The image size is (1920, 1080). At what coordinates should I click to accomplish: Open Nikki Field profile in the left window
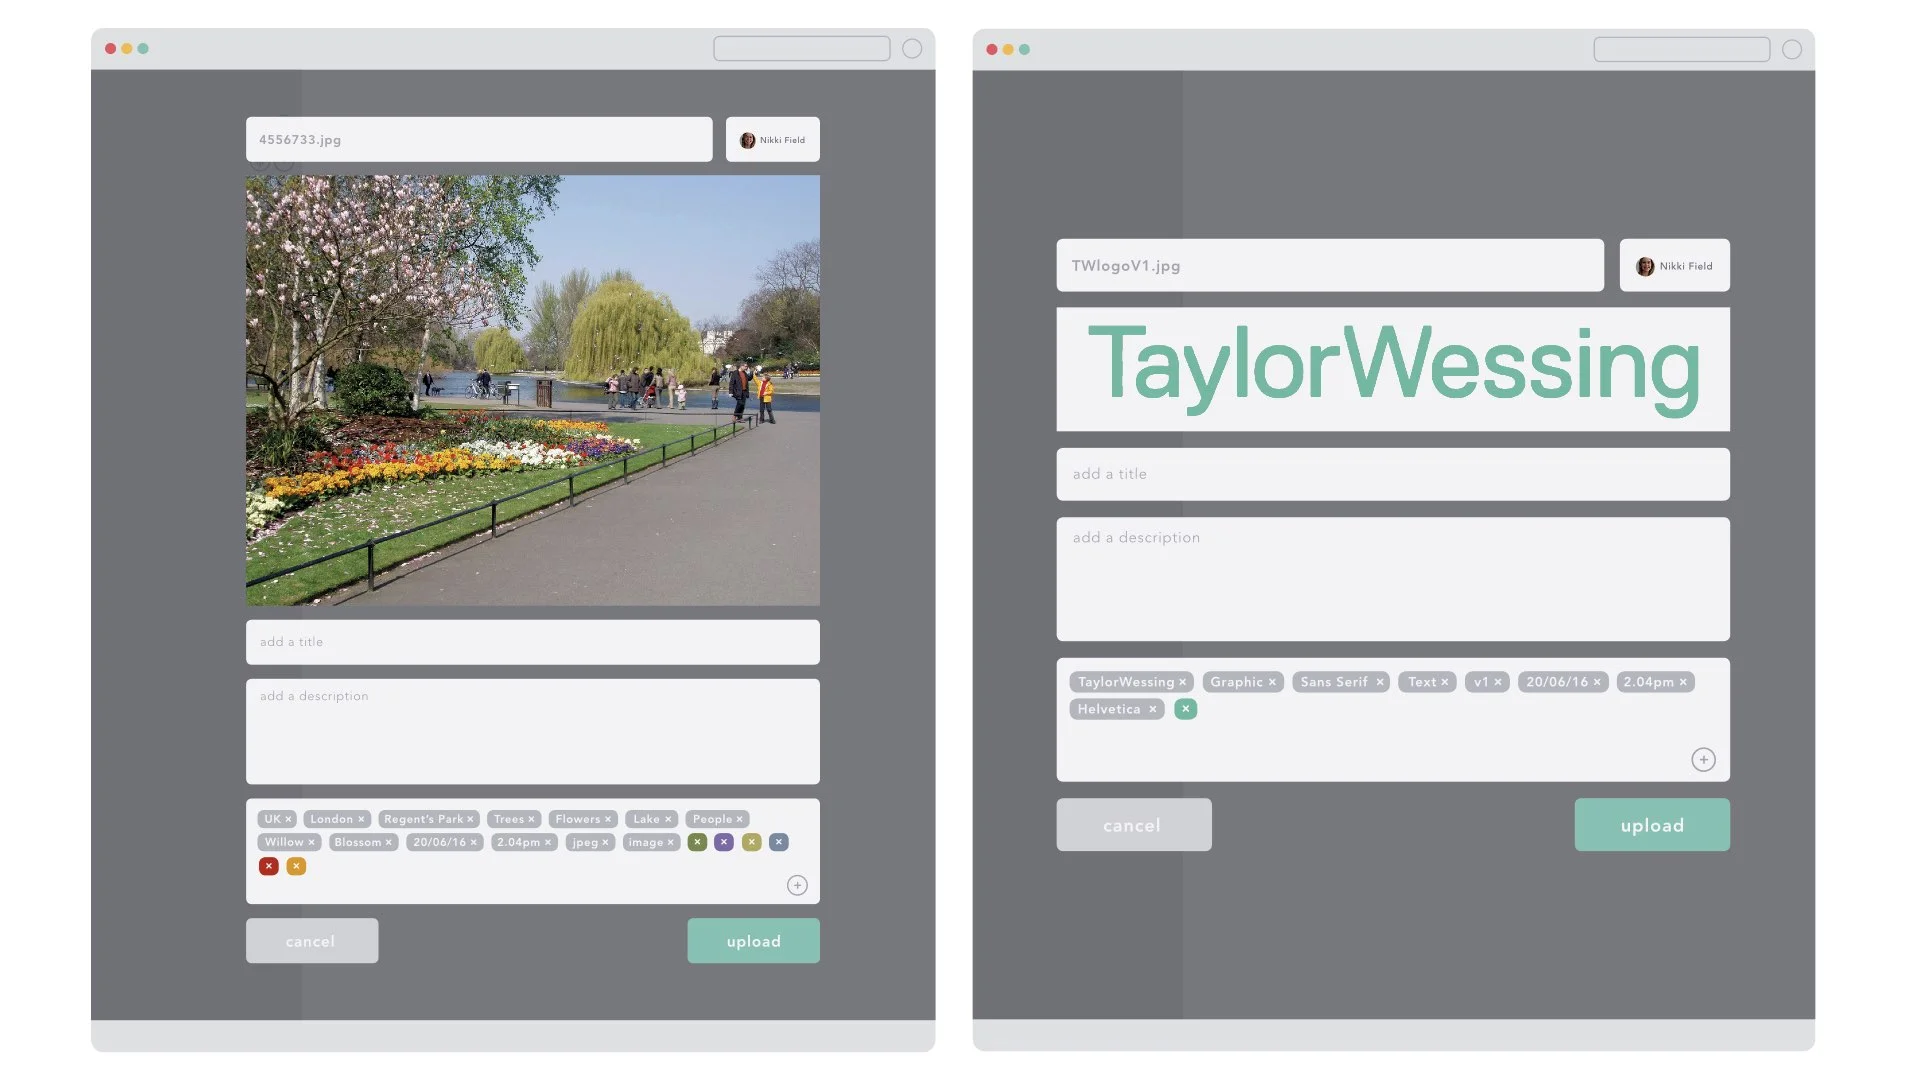[x=773, y=140]
